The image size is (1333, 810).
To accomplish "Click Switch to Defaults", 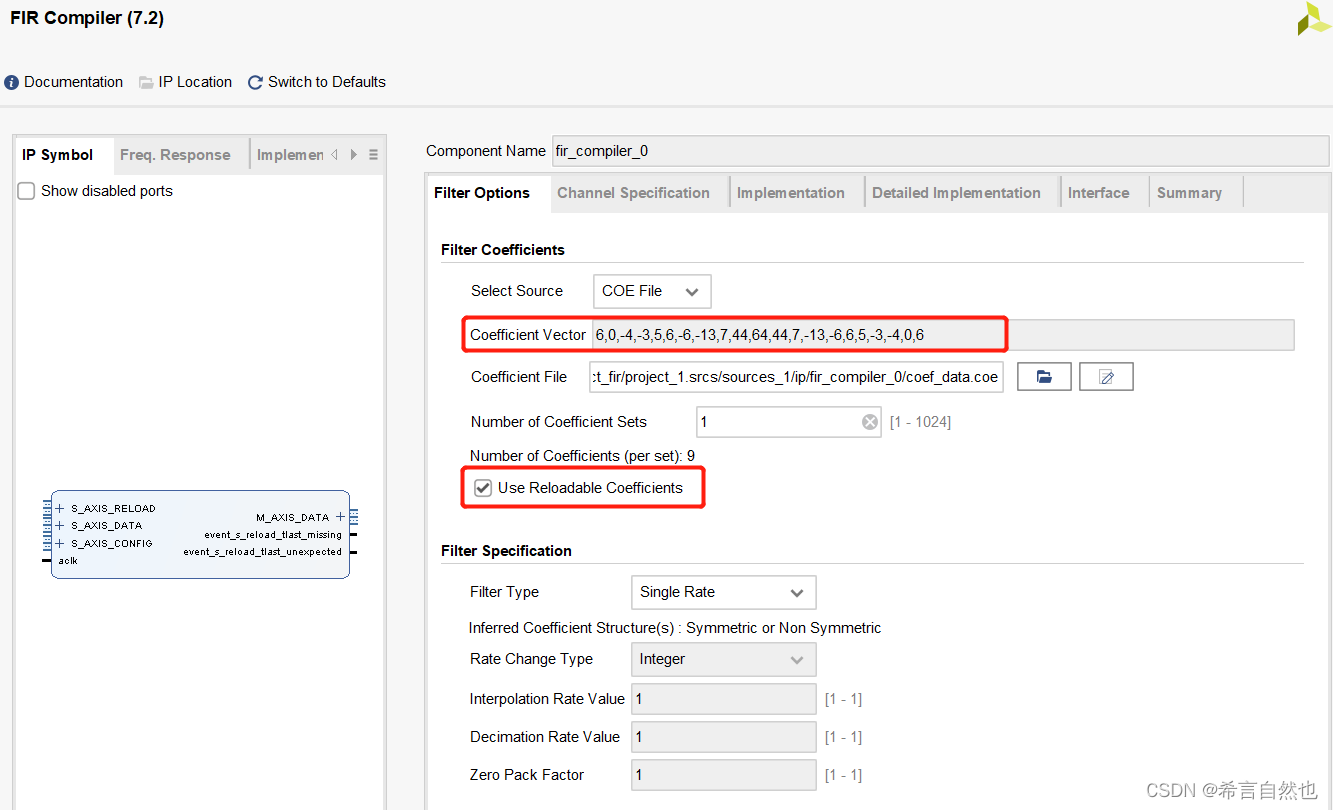I will (x=316, y=82).
